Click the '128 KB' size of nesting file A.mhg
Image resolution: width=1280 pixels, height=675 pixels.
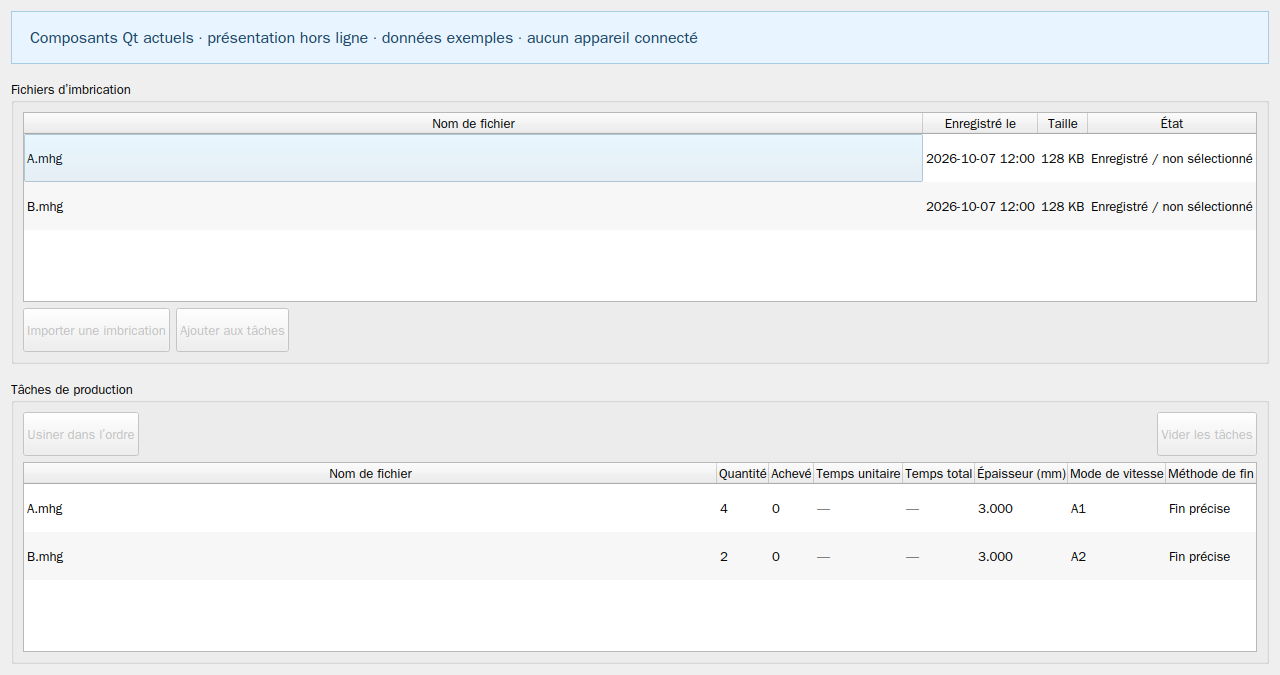[1063, 158]
